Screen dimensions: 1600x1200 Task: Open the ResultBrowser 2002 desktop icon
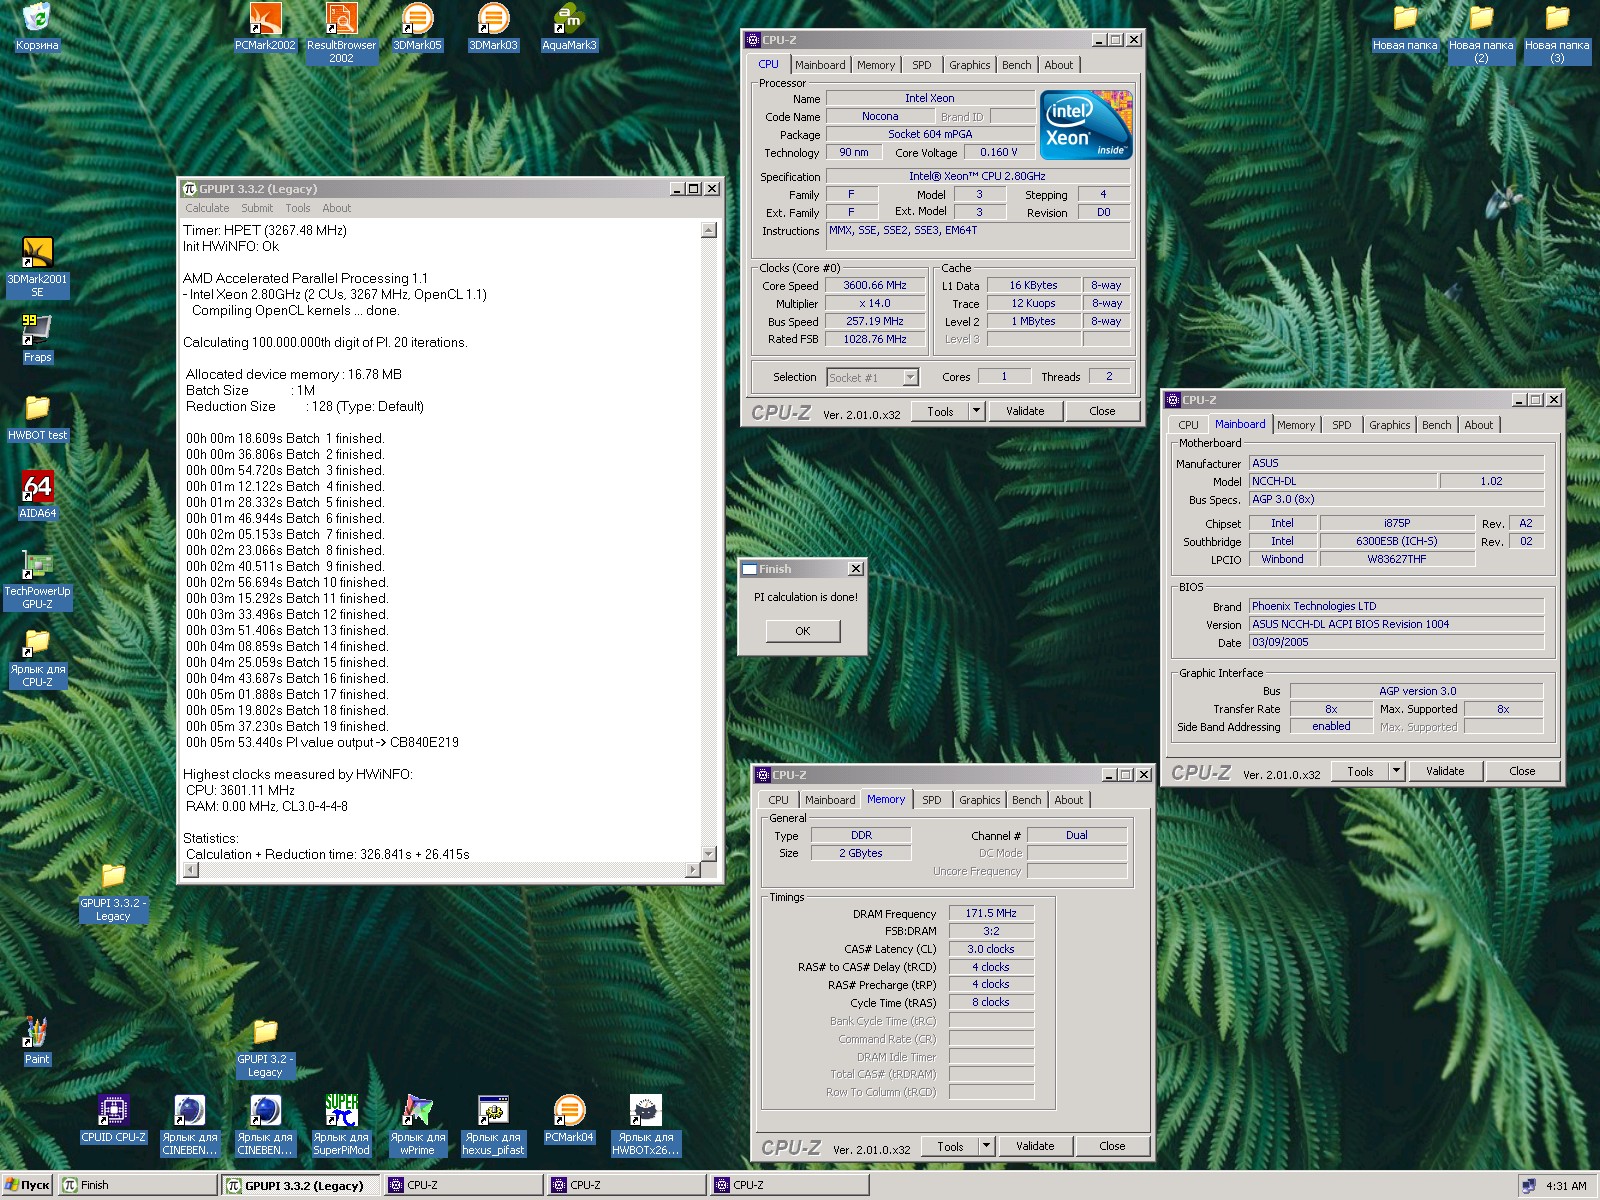(x=341, y=34)
